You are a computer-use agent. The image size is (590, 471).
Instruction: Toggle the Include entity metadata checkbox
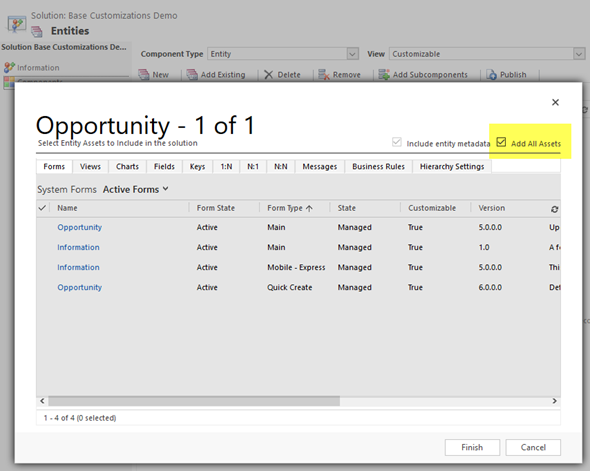pos(397,142)
